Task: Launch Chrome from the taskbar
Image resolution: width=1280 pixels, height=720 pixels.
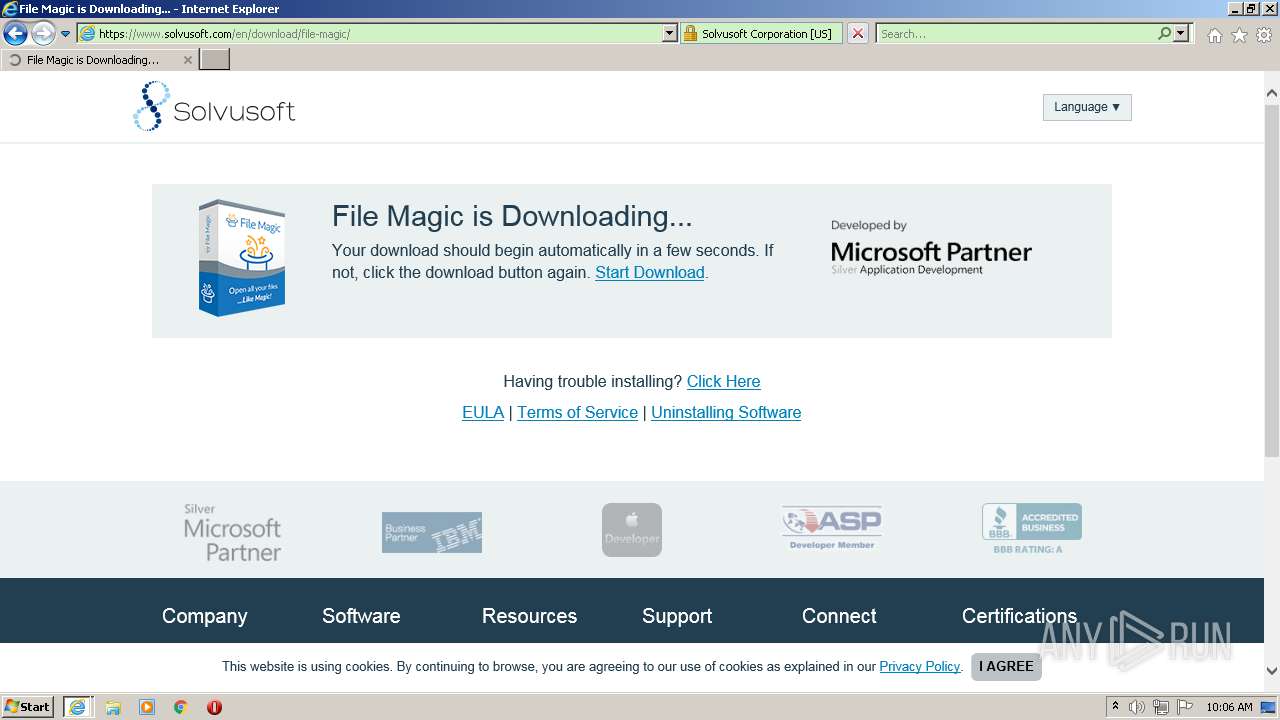Action: 181,707
